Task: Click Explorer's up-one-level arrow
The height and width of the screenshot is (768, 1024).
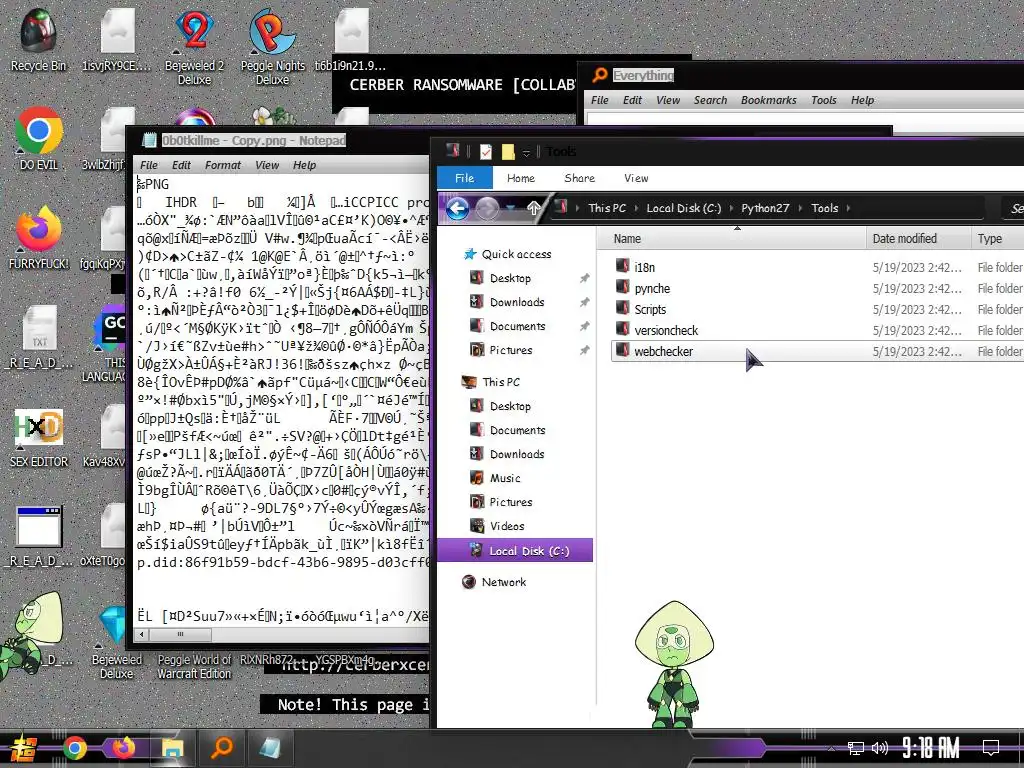Action: point(534,208)
